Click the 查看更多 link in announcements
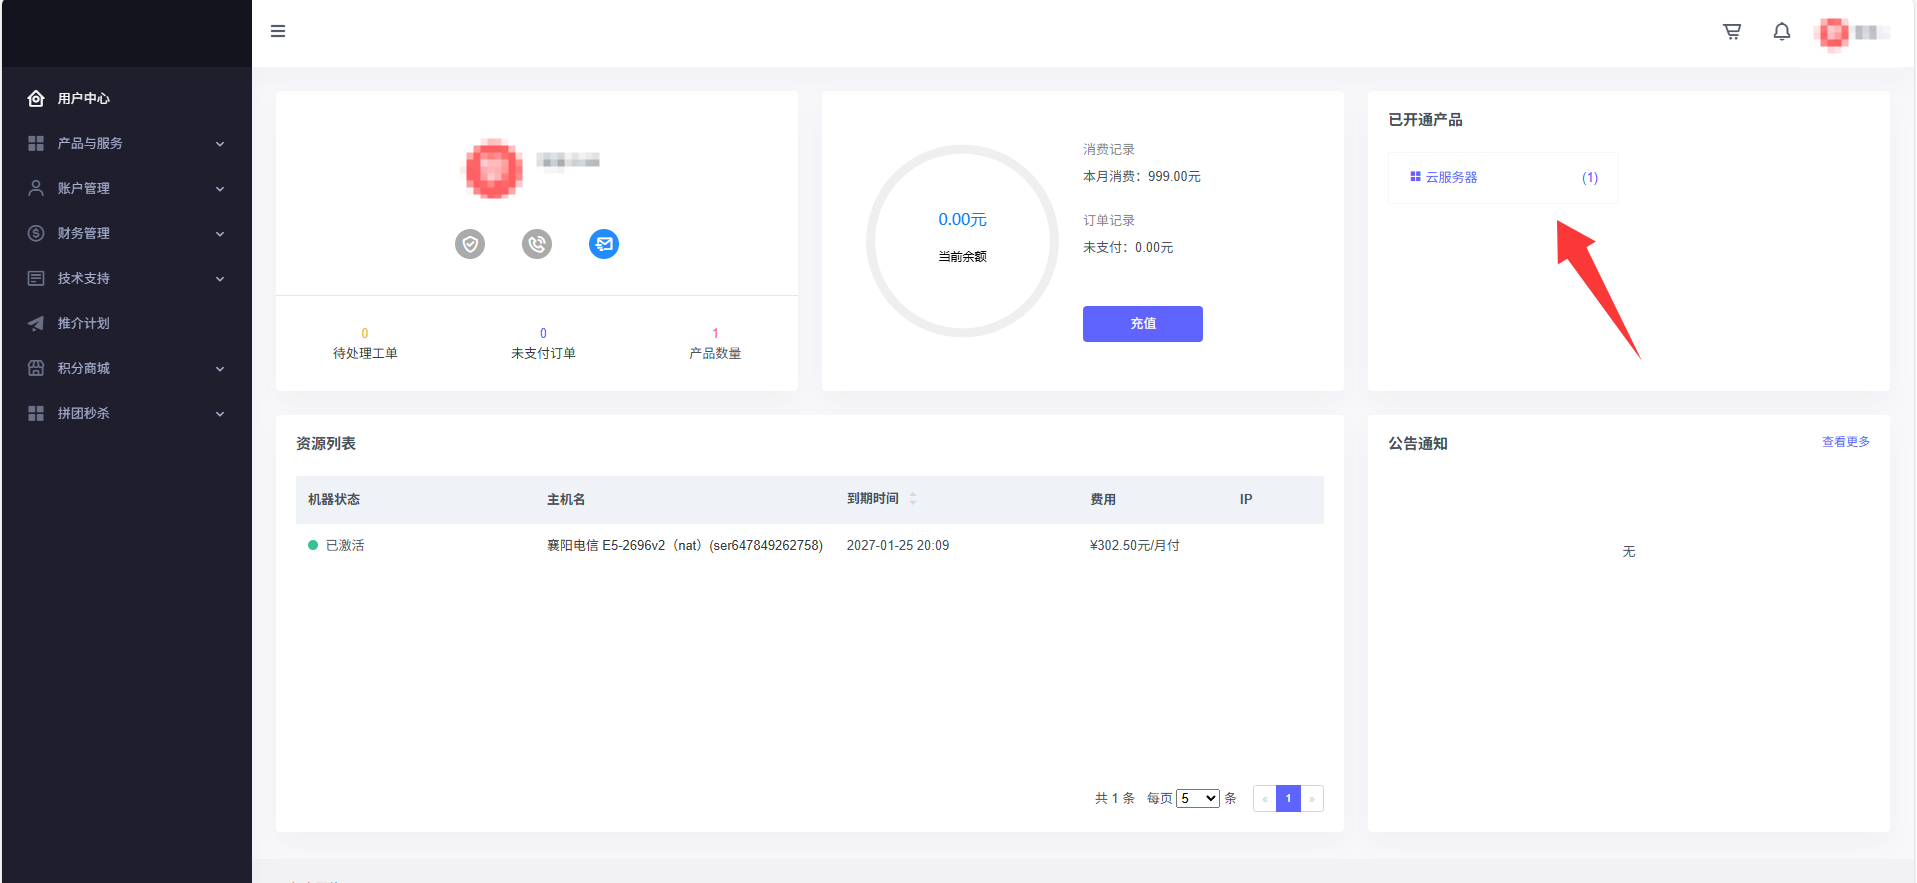Viewport: 1917px width, 883px height. (1845, 442)
